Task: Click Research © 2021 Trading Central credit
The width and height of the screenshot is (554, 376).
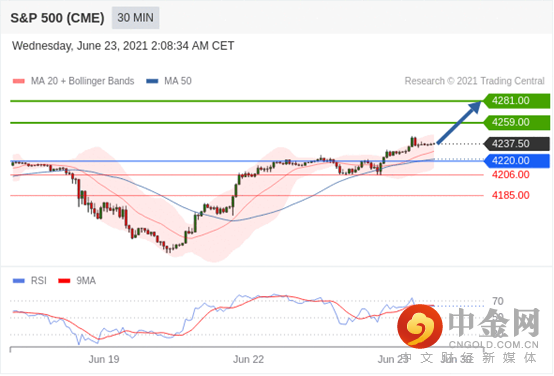Action: (x=475, y=81)
